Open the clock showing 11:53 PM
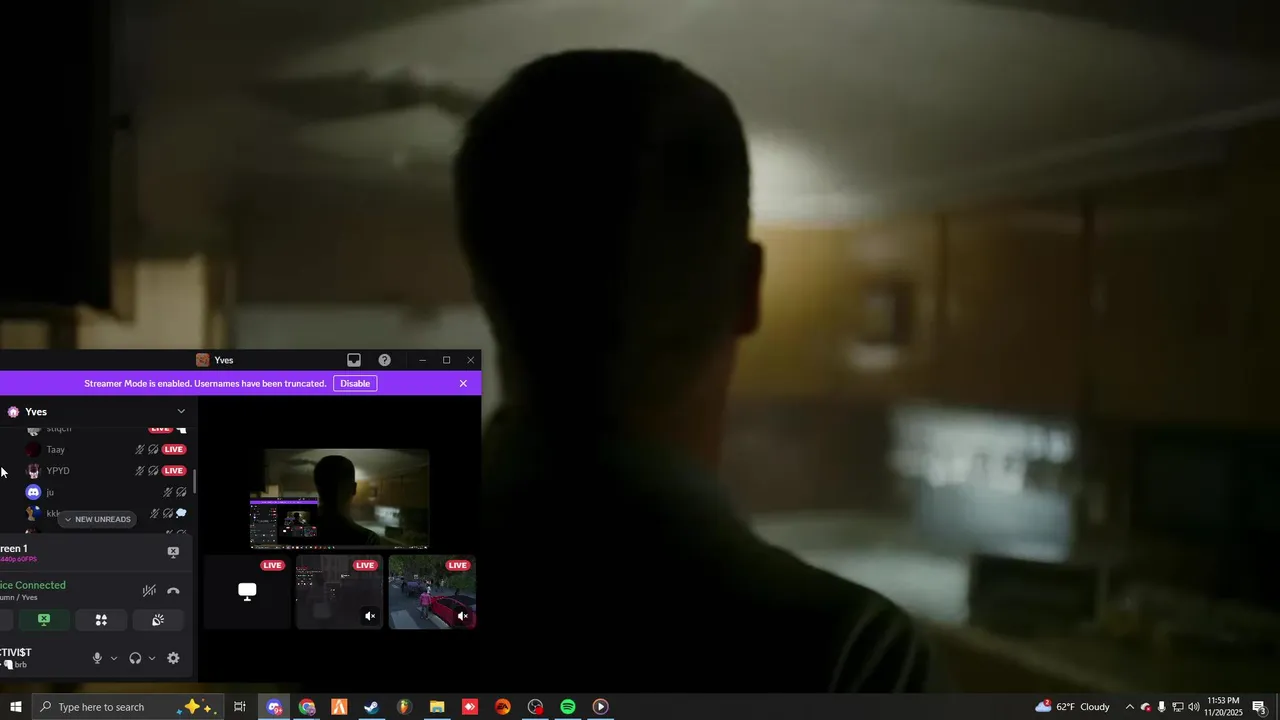Viewport: 1280px width, 720px height. tap(1223, 707)
